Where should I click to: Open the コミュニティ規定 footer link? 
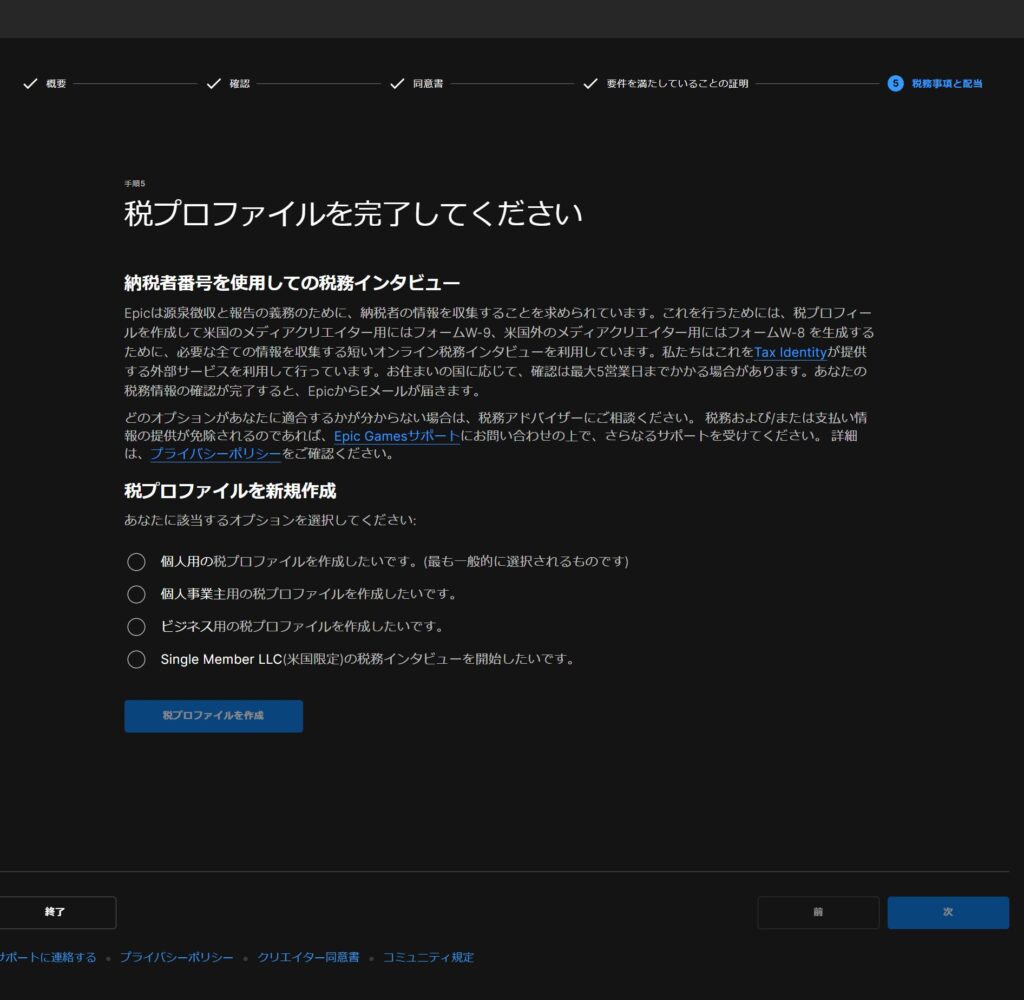click(428, 957)
